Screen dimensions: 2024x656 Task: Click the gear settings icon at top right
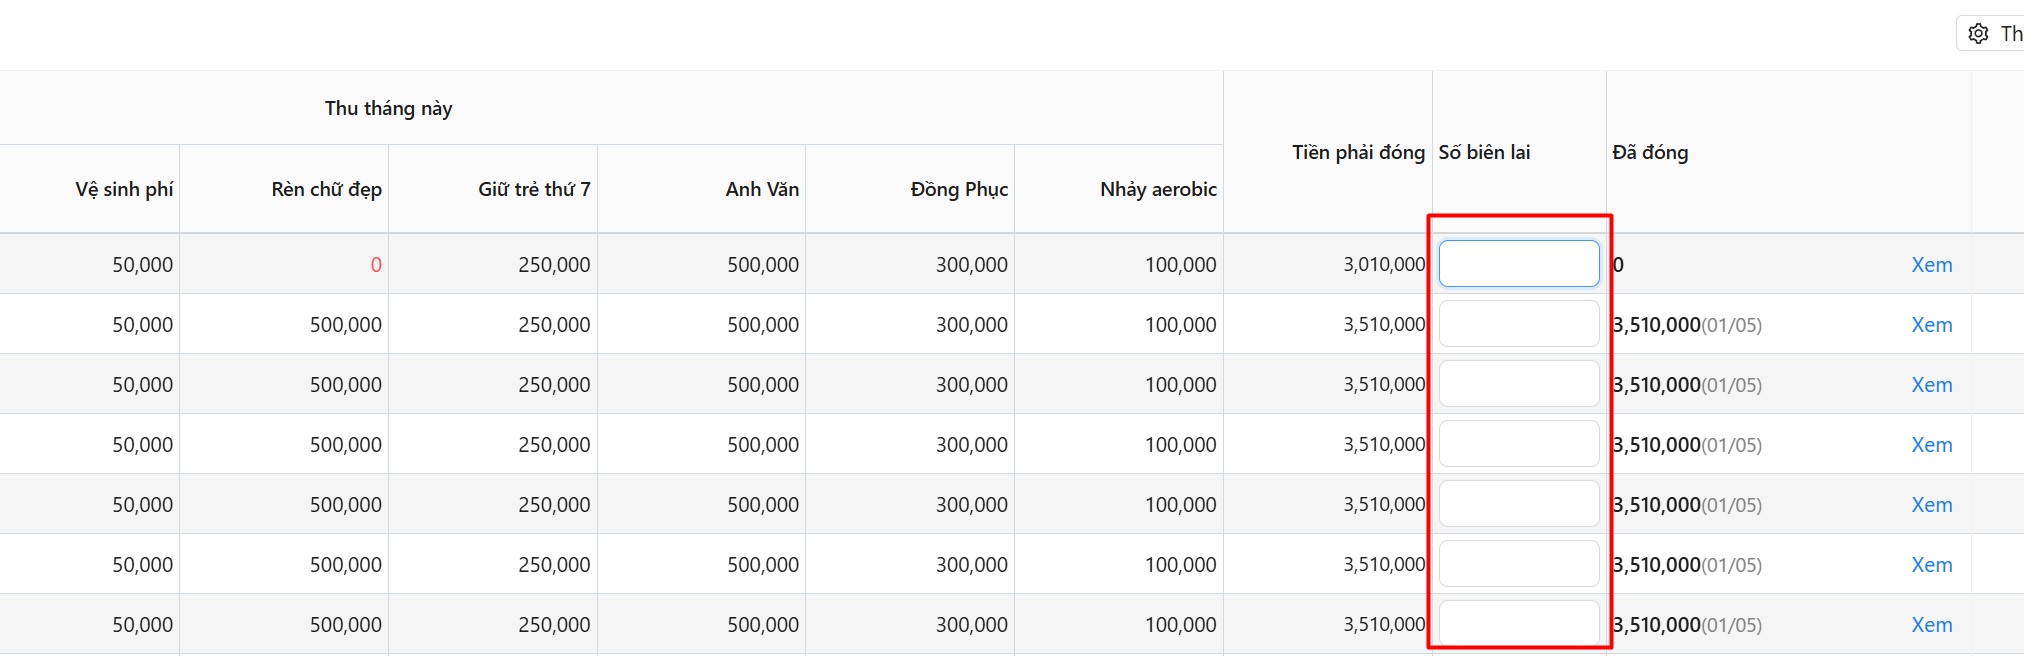click(1978, 34)
